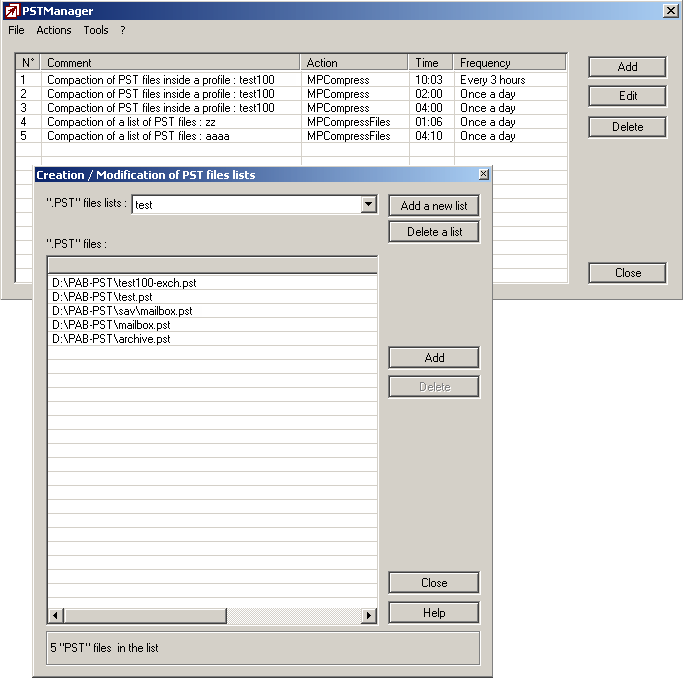Select file D:\PAB-PST\archive.pst
Image resolution: width=683 pixels, height=678 pixels.
(x=212, y=339)
